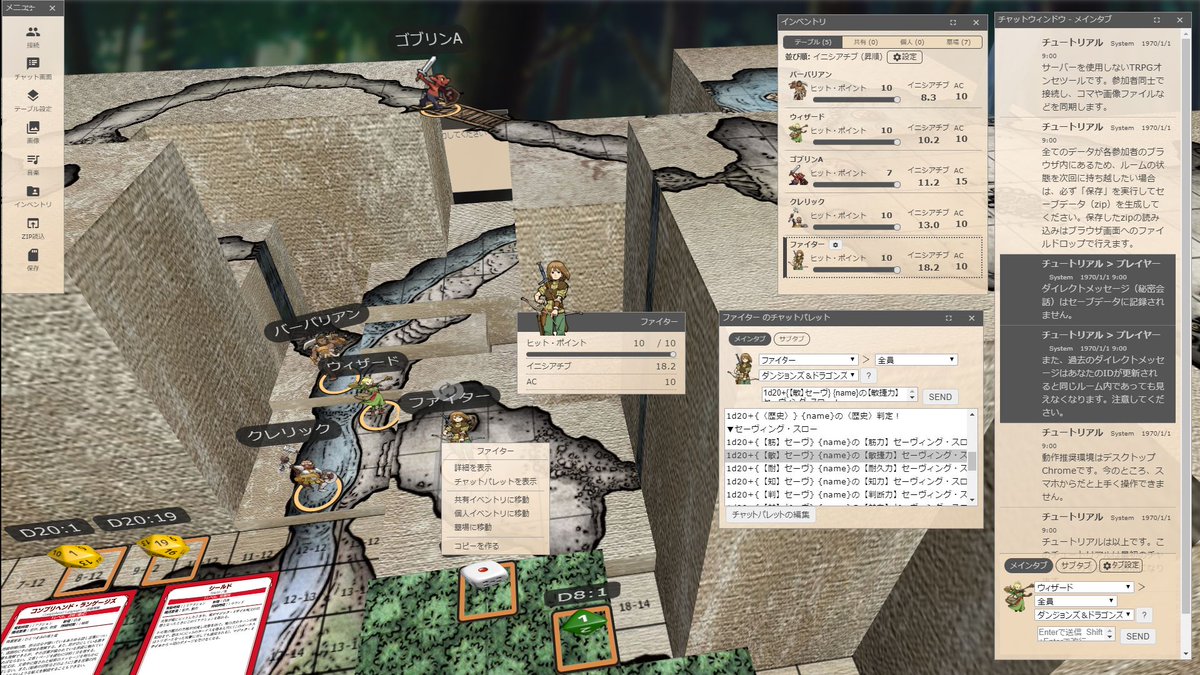
Task: Open the ファイター sender dropdown in chat palette
Action: coord(807,359)
